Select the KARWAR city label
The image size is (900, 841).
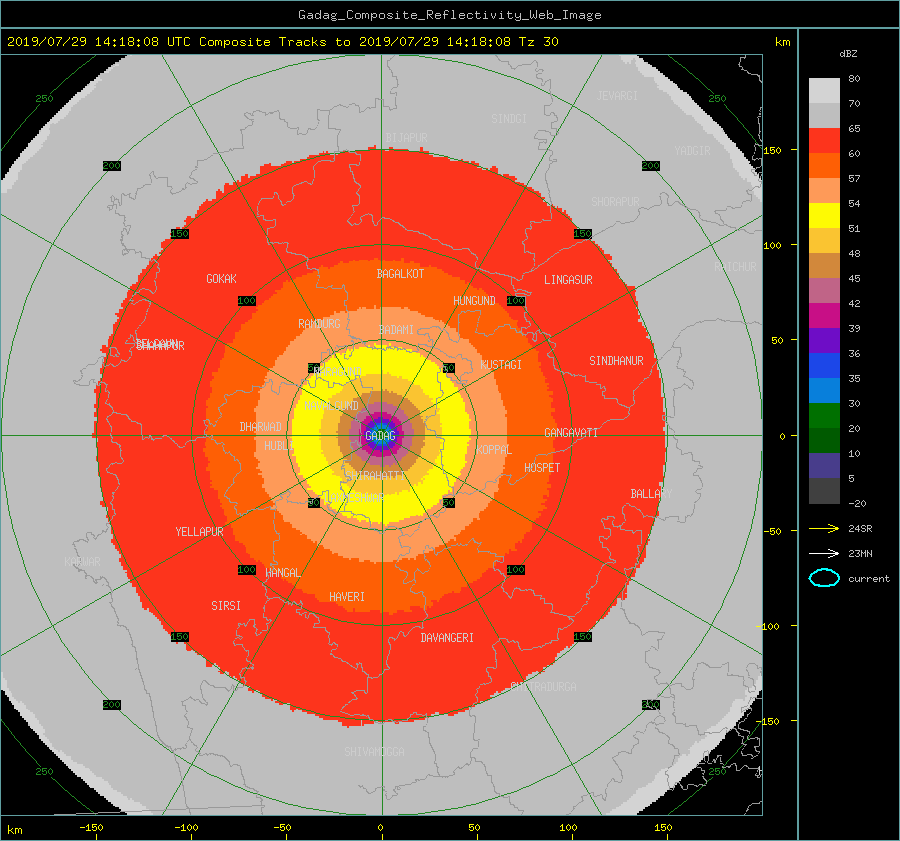[82, 561]
